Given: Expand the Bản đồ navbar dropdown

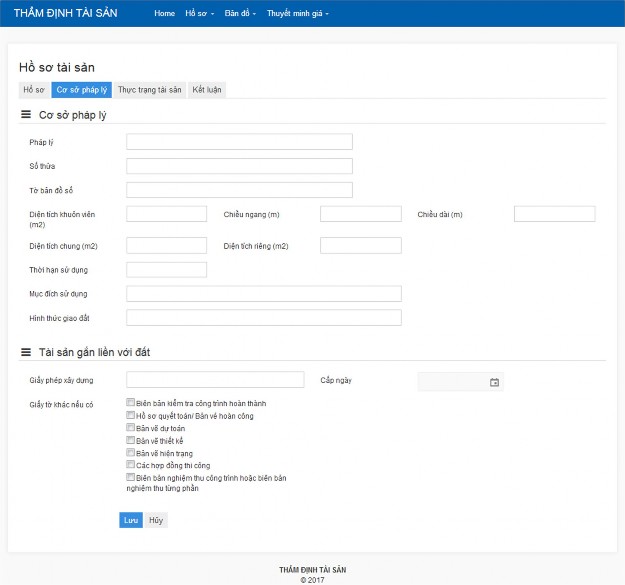Looking at the screenshot, I should [240, 14].
